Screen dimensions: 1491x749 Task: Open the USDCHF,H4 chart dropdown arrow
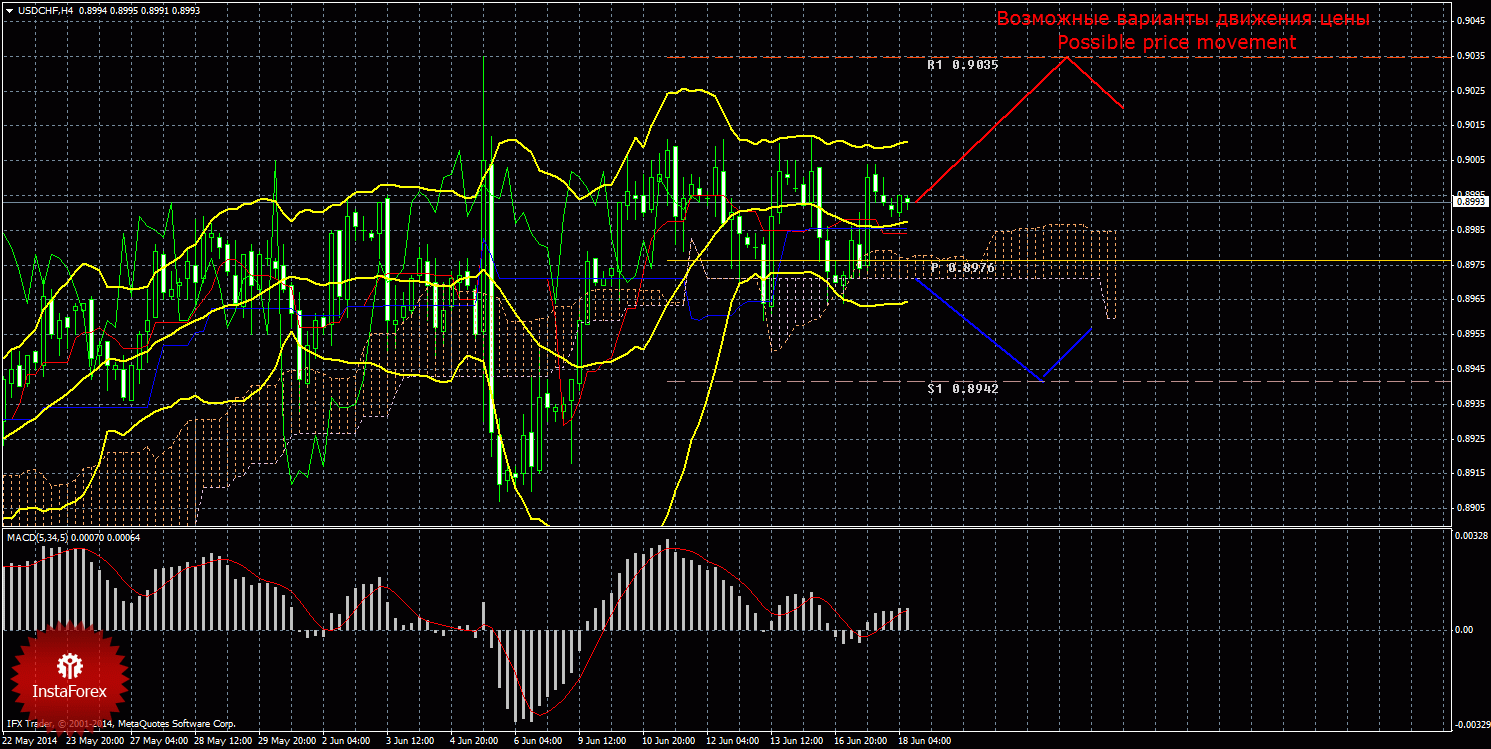tap(9, 10)
